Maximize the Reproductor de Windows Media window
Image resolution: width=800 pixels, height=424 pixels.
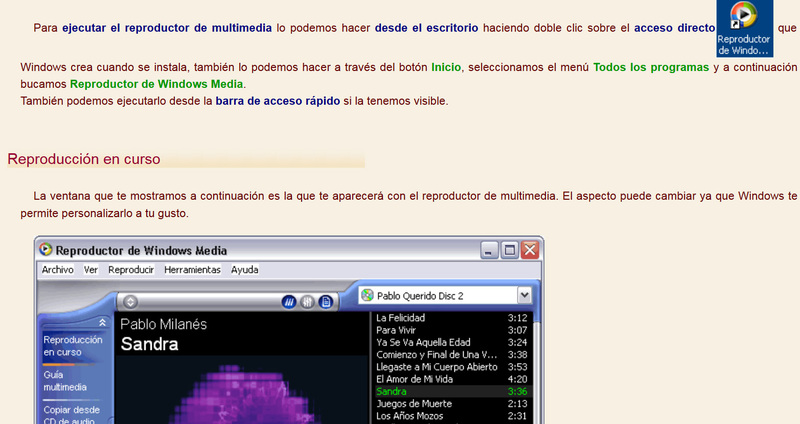(509, 250)
